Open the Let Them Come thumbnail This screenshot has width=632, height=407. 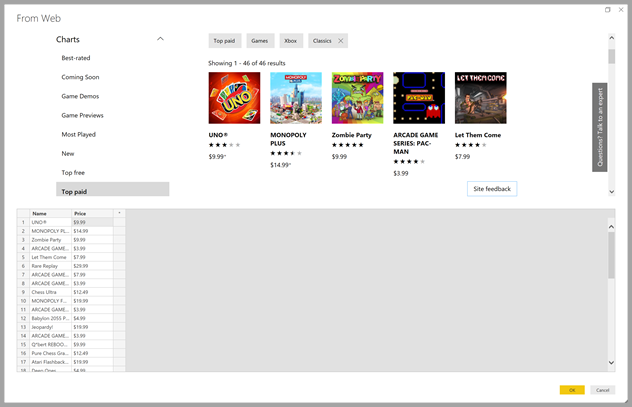[x=481, y=98]
